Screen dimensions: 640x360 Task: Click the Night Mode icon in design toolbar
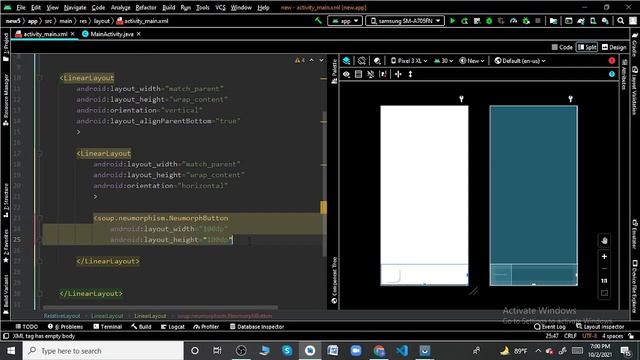tap(378, 61)
